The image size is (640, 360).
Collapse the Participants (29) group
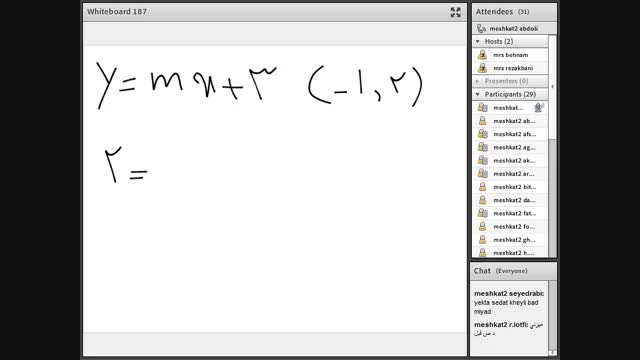pyautogui.click(x=478, y=94)
